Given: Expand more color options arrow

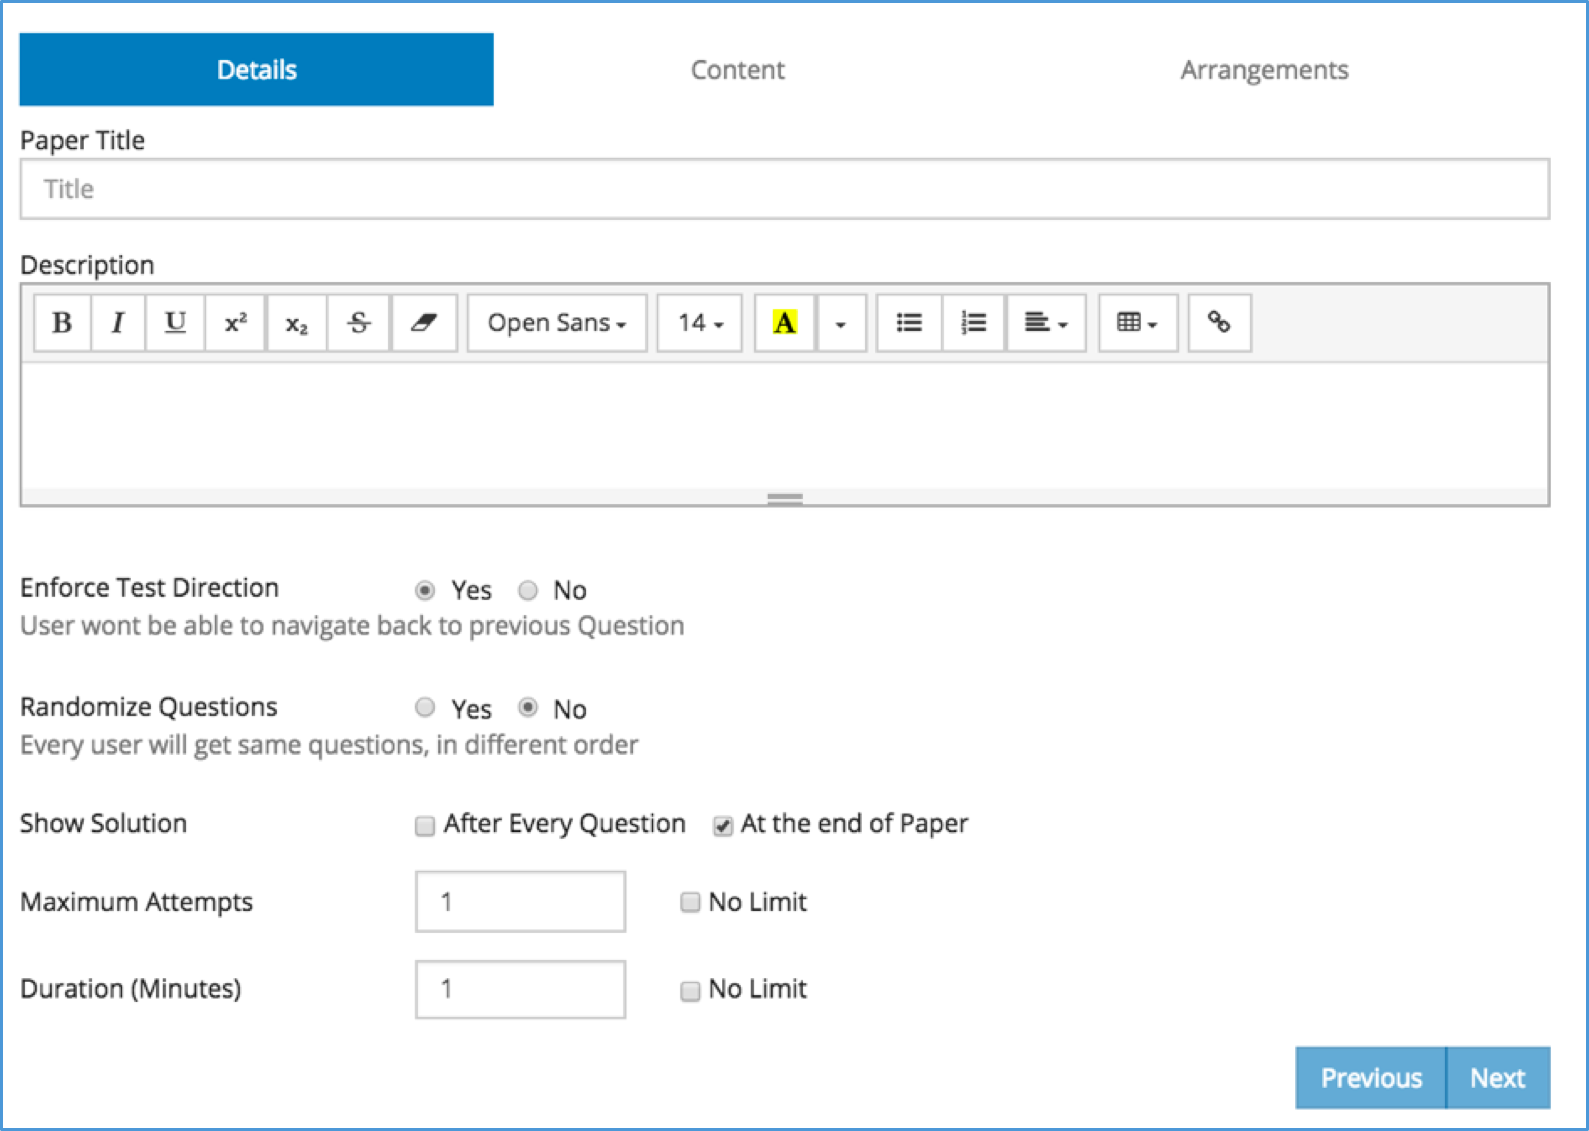Looking at the screenshot, I should [x=841, y=323].
